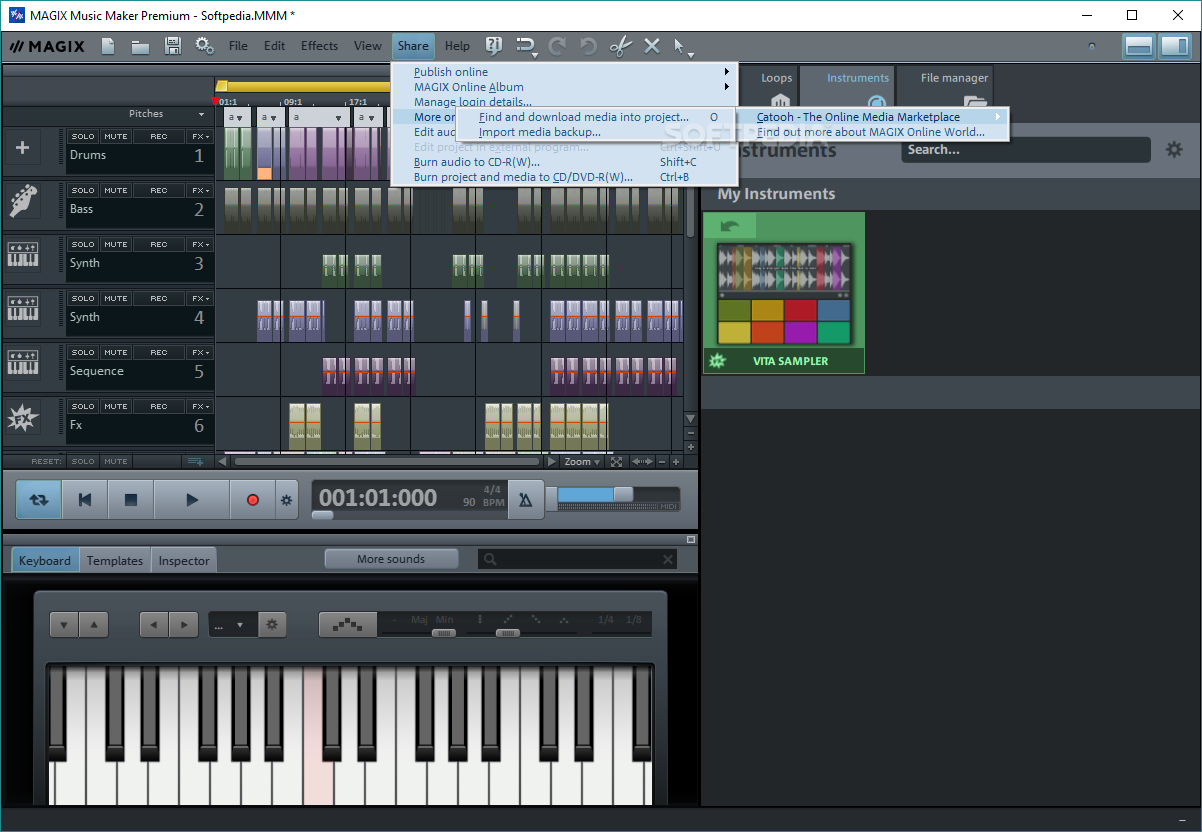Open playback settings gear next to record
This screenshot has width=1202, height=832.
tap(287, 500)
